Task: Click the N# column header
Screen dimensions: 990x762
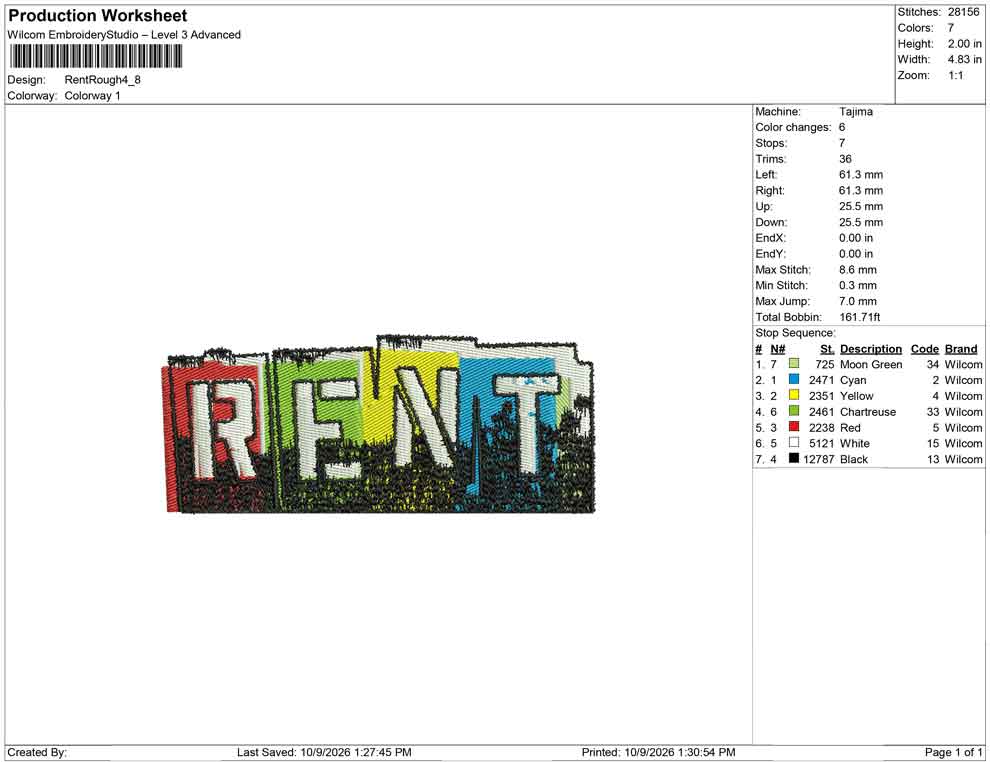Action: point(778,349)
